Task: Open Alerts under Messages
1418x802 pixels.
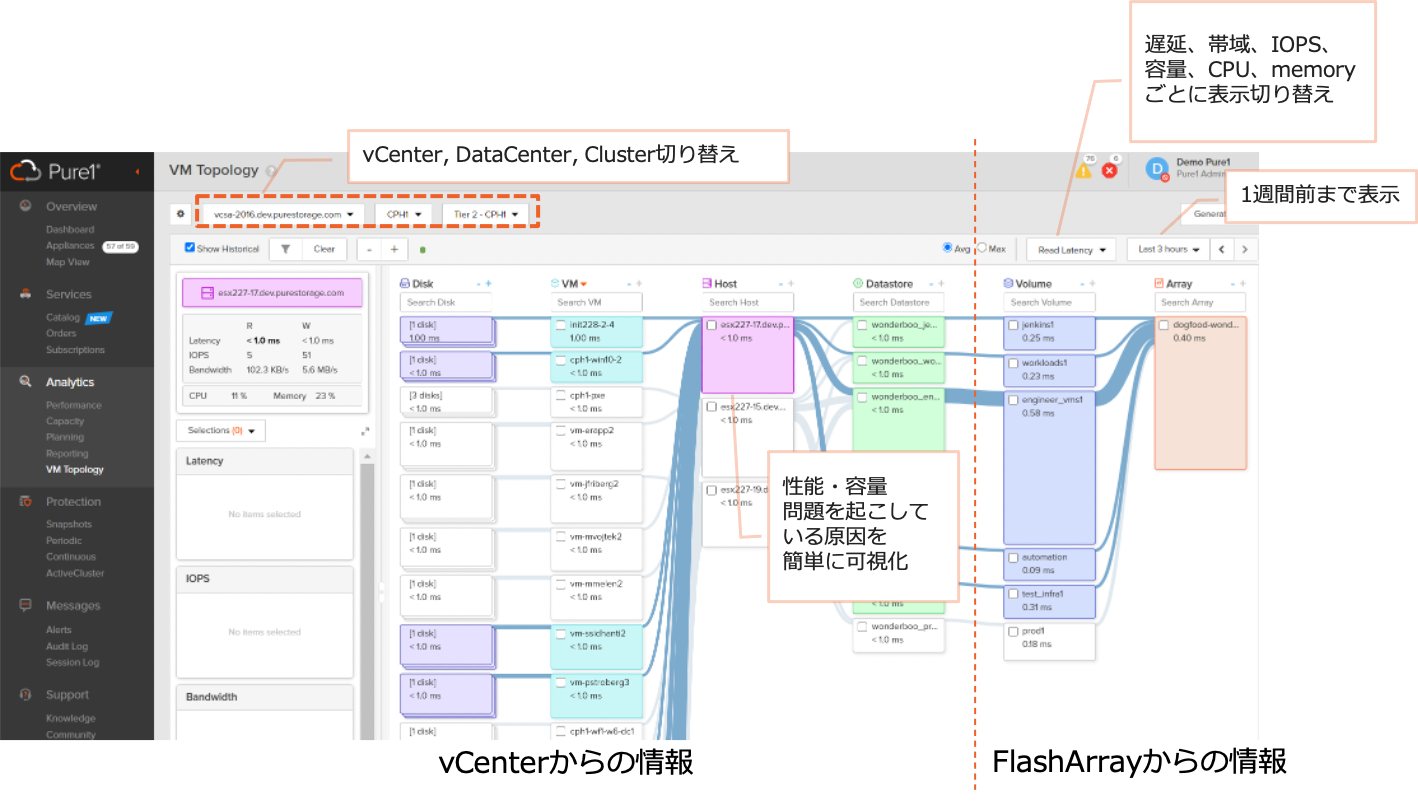Action: click(59, 630)
